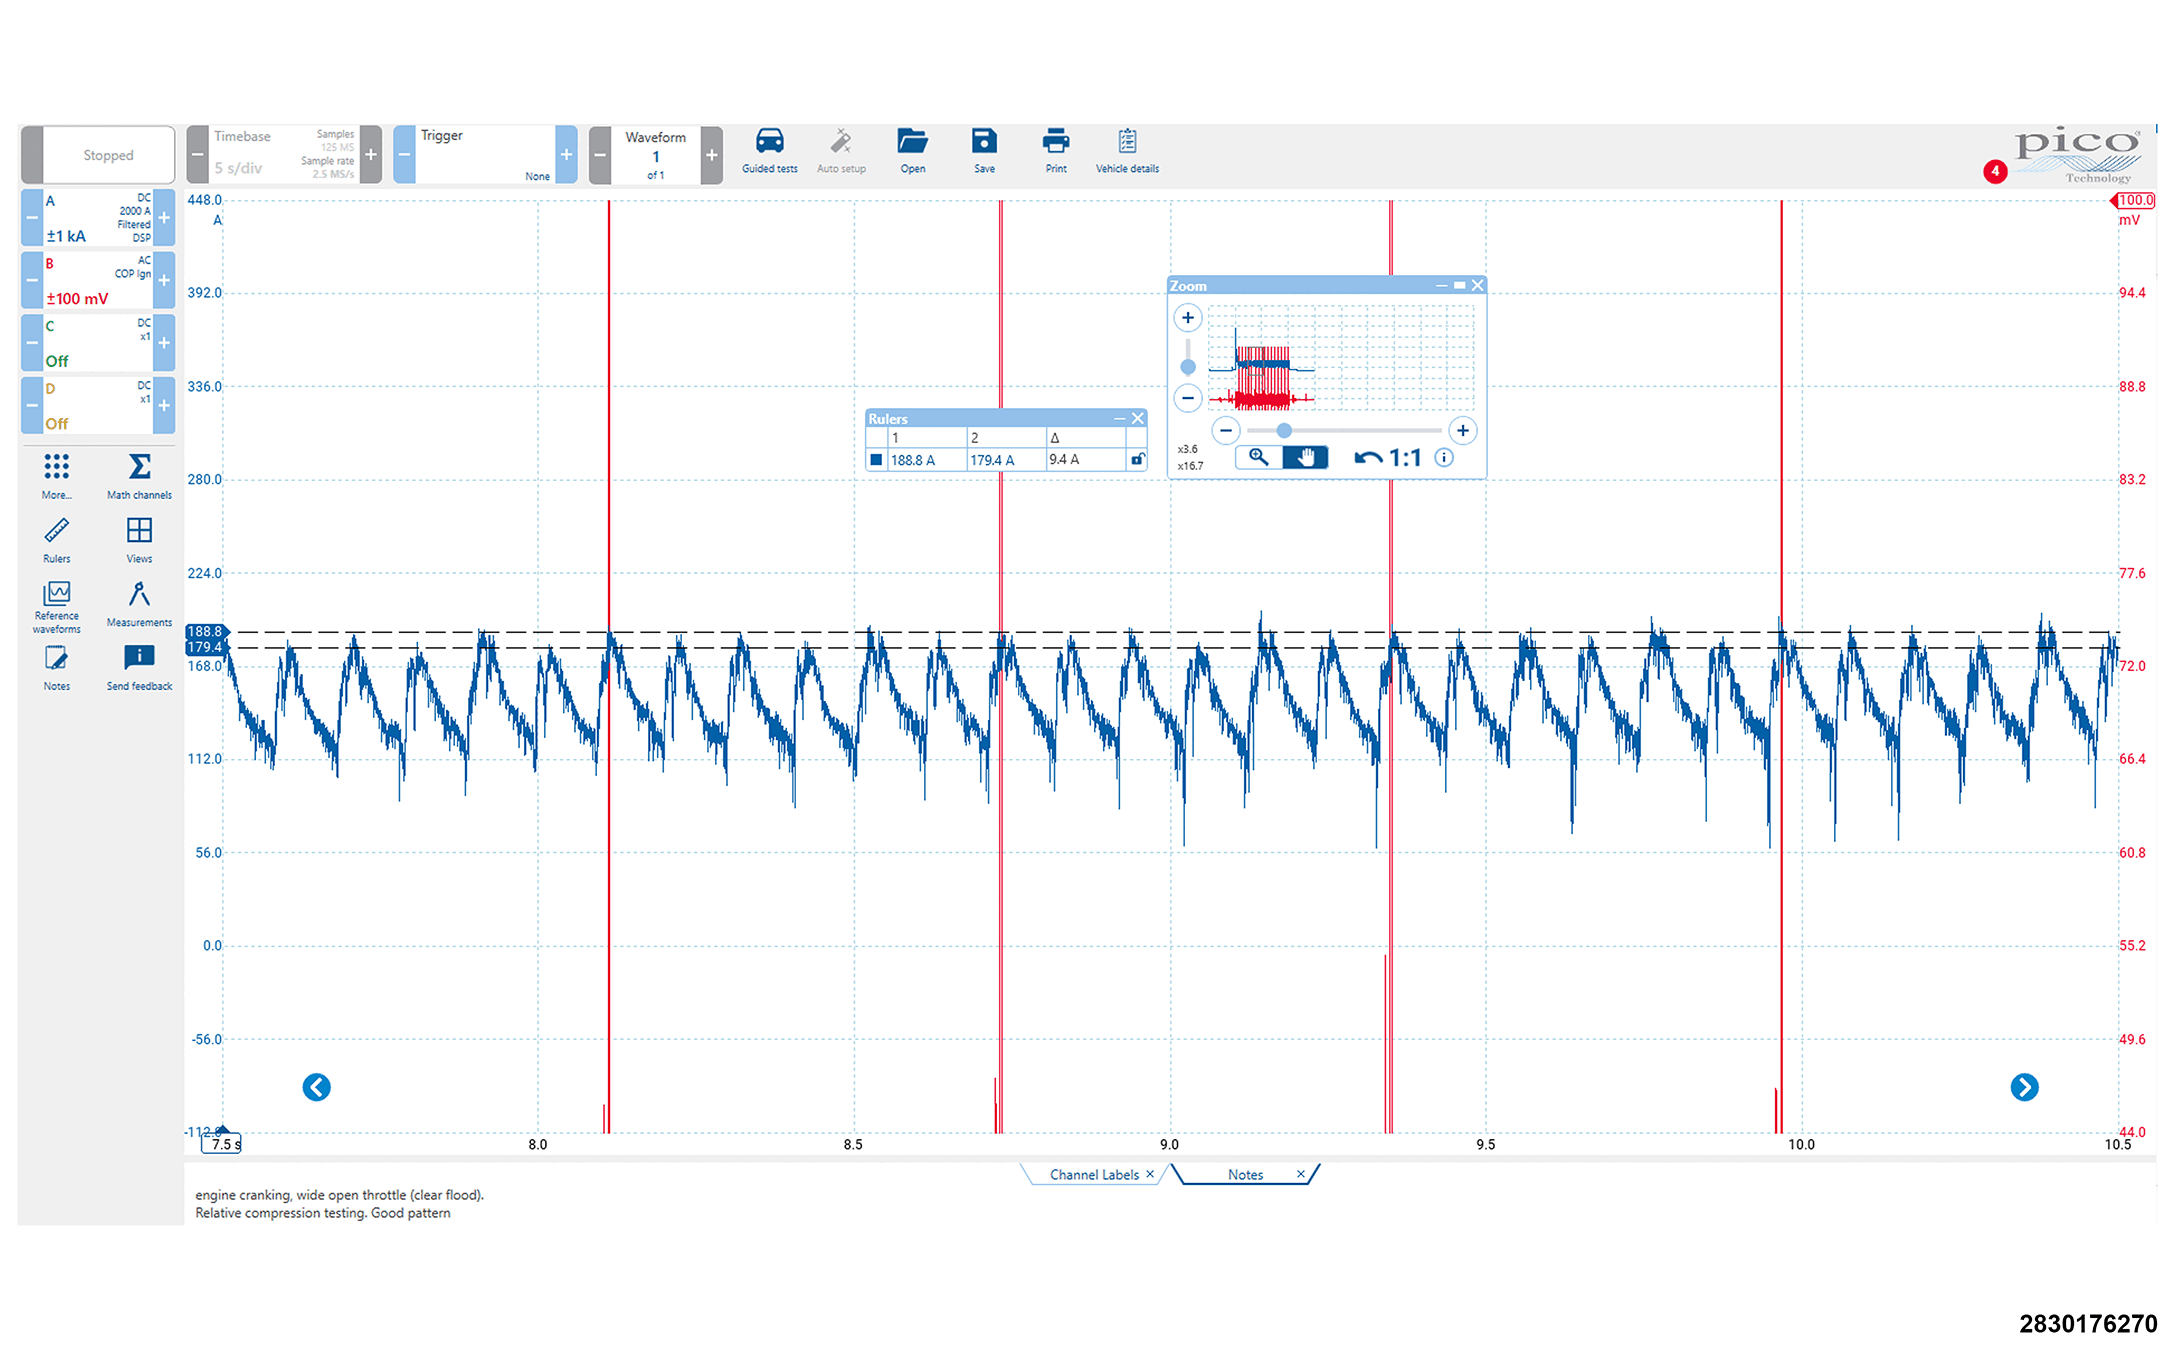Open the Trigger None settings panel
Screen dimensions: 2175x1350
[x=485, y=155]
